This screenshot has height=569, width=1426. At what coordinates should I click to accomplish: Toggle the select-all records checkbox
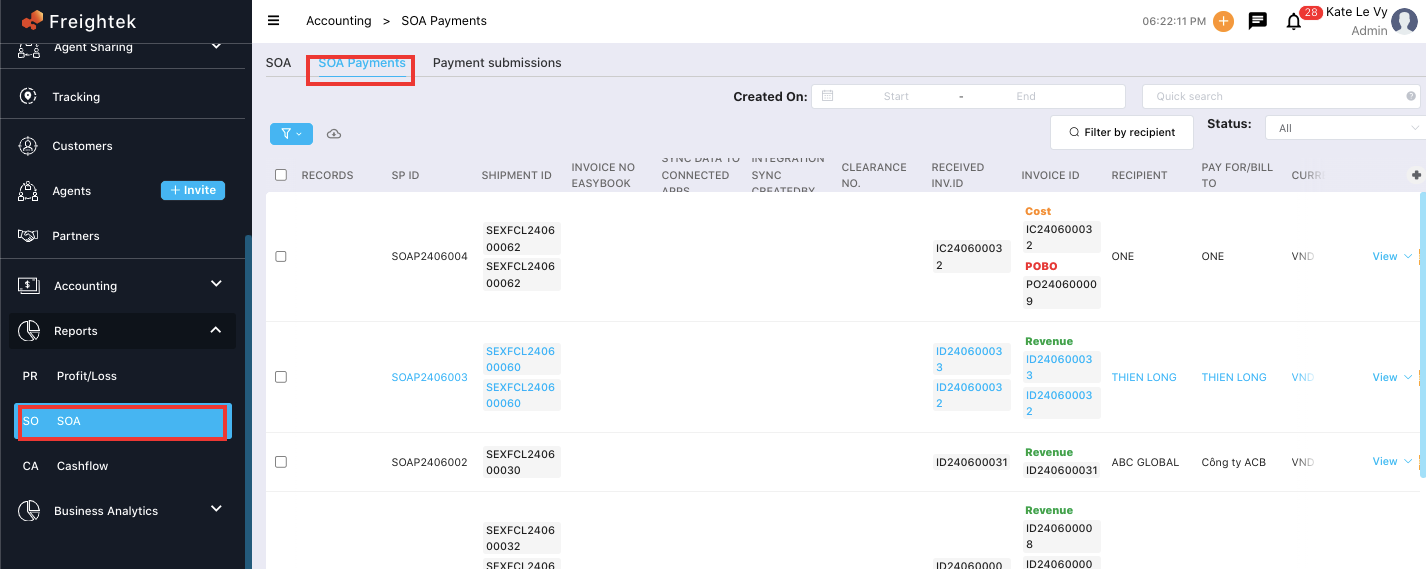pos(281,175)
